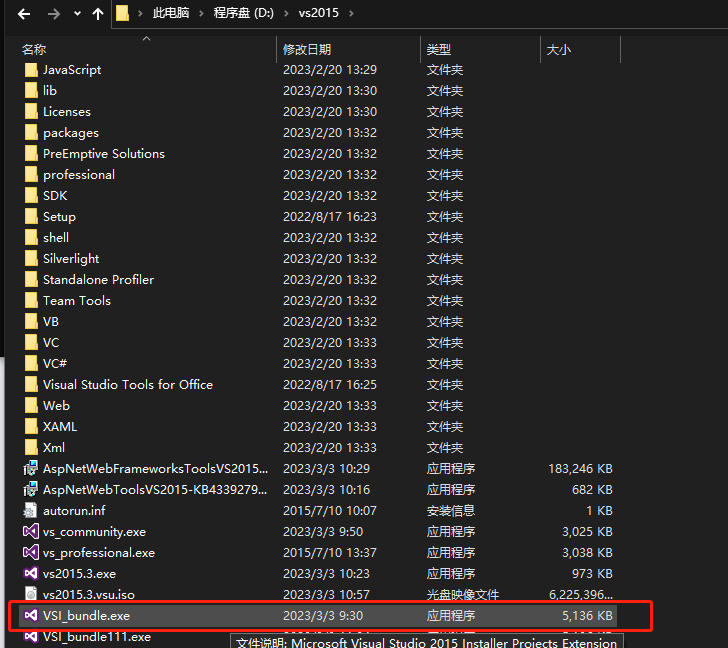Click date 2022/8/17 16:23 of Setup

330,217
